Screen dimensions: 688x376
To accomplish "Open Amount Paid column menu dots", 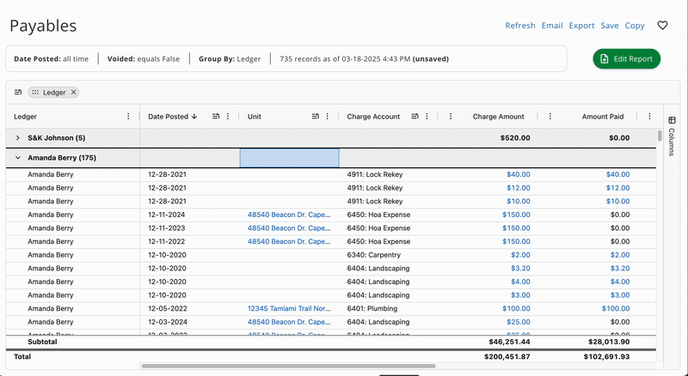I will click(550, 116).
